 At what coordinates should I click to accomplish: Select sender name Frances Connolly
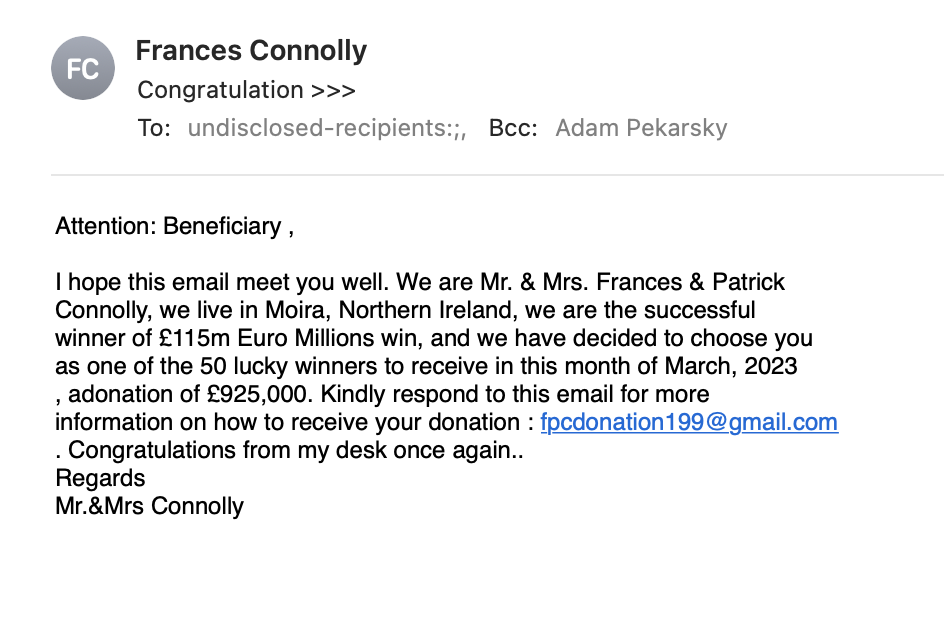(251, 50)
